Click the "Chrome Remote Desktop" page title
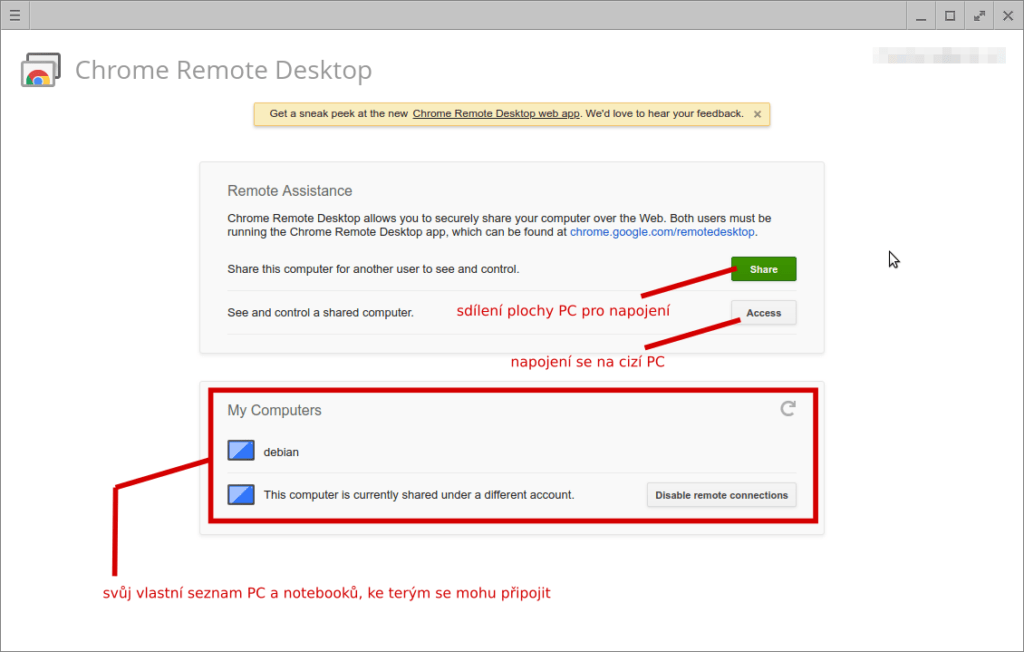This screenshot has width=1024, height=652. click(223, 70)
